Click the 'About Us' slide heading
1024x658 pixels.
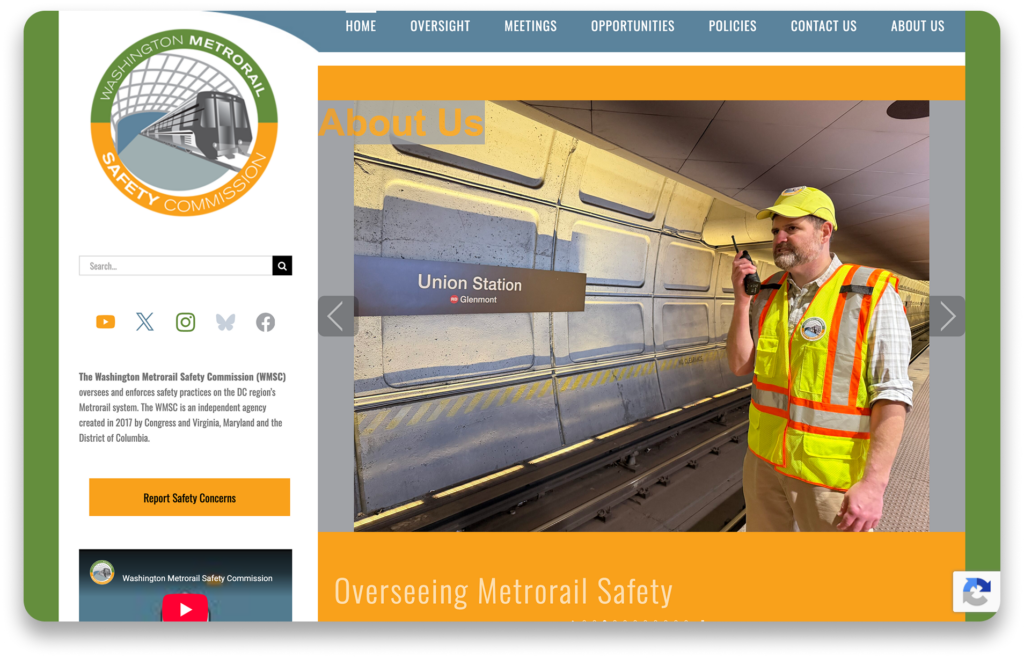[401, 122]
